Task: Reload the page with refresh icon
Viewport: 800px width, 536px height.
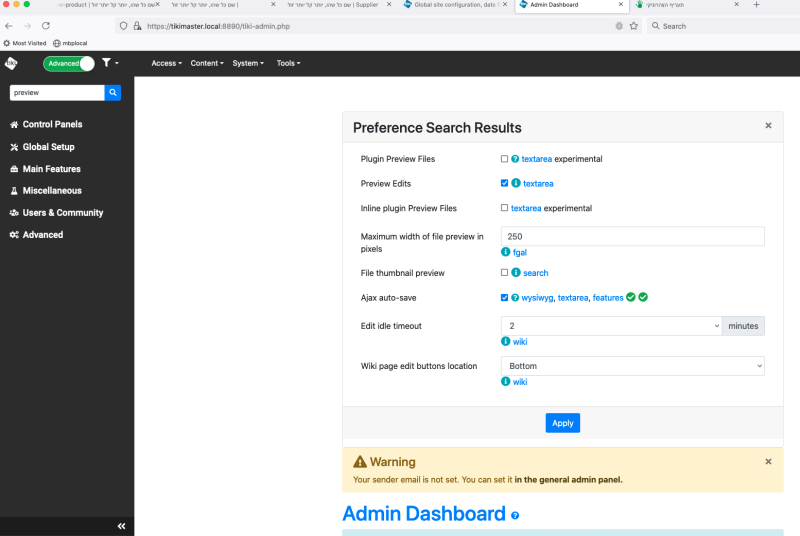Action: click(x=46, y=26)
